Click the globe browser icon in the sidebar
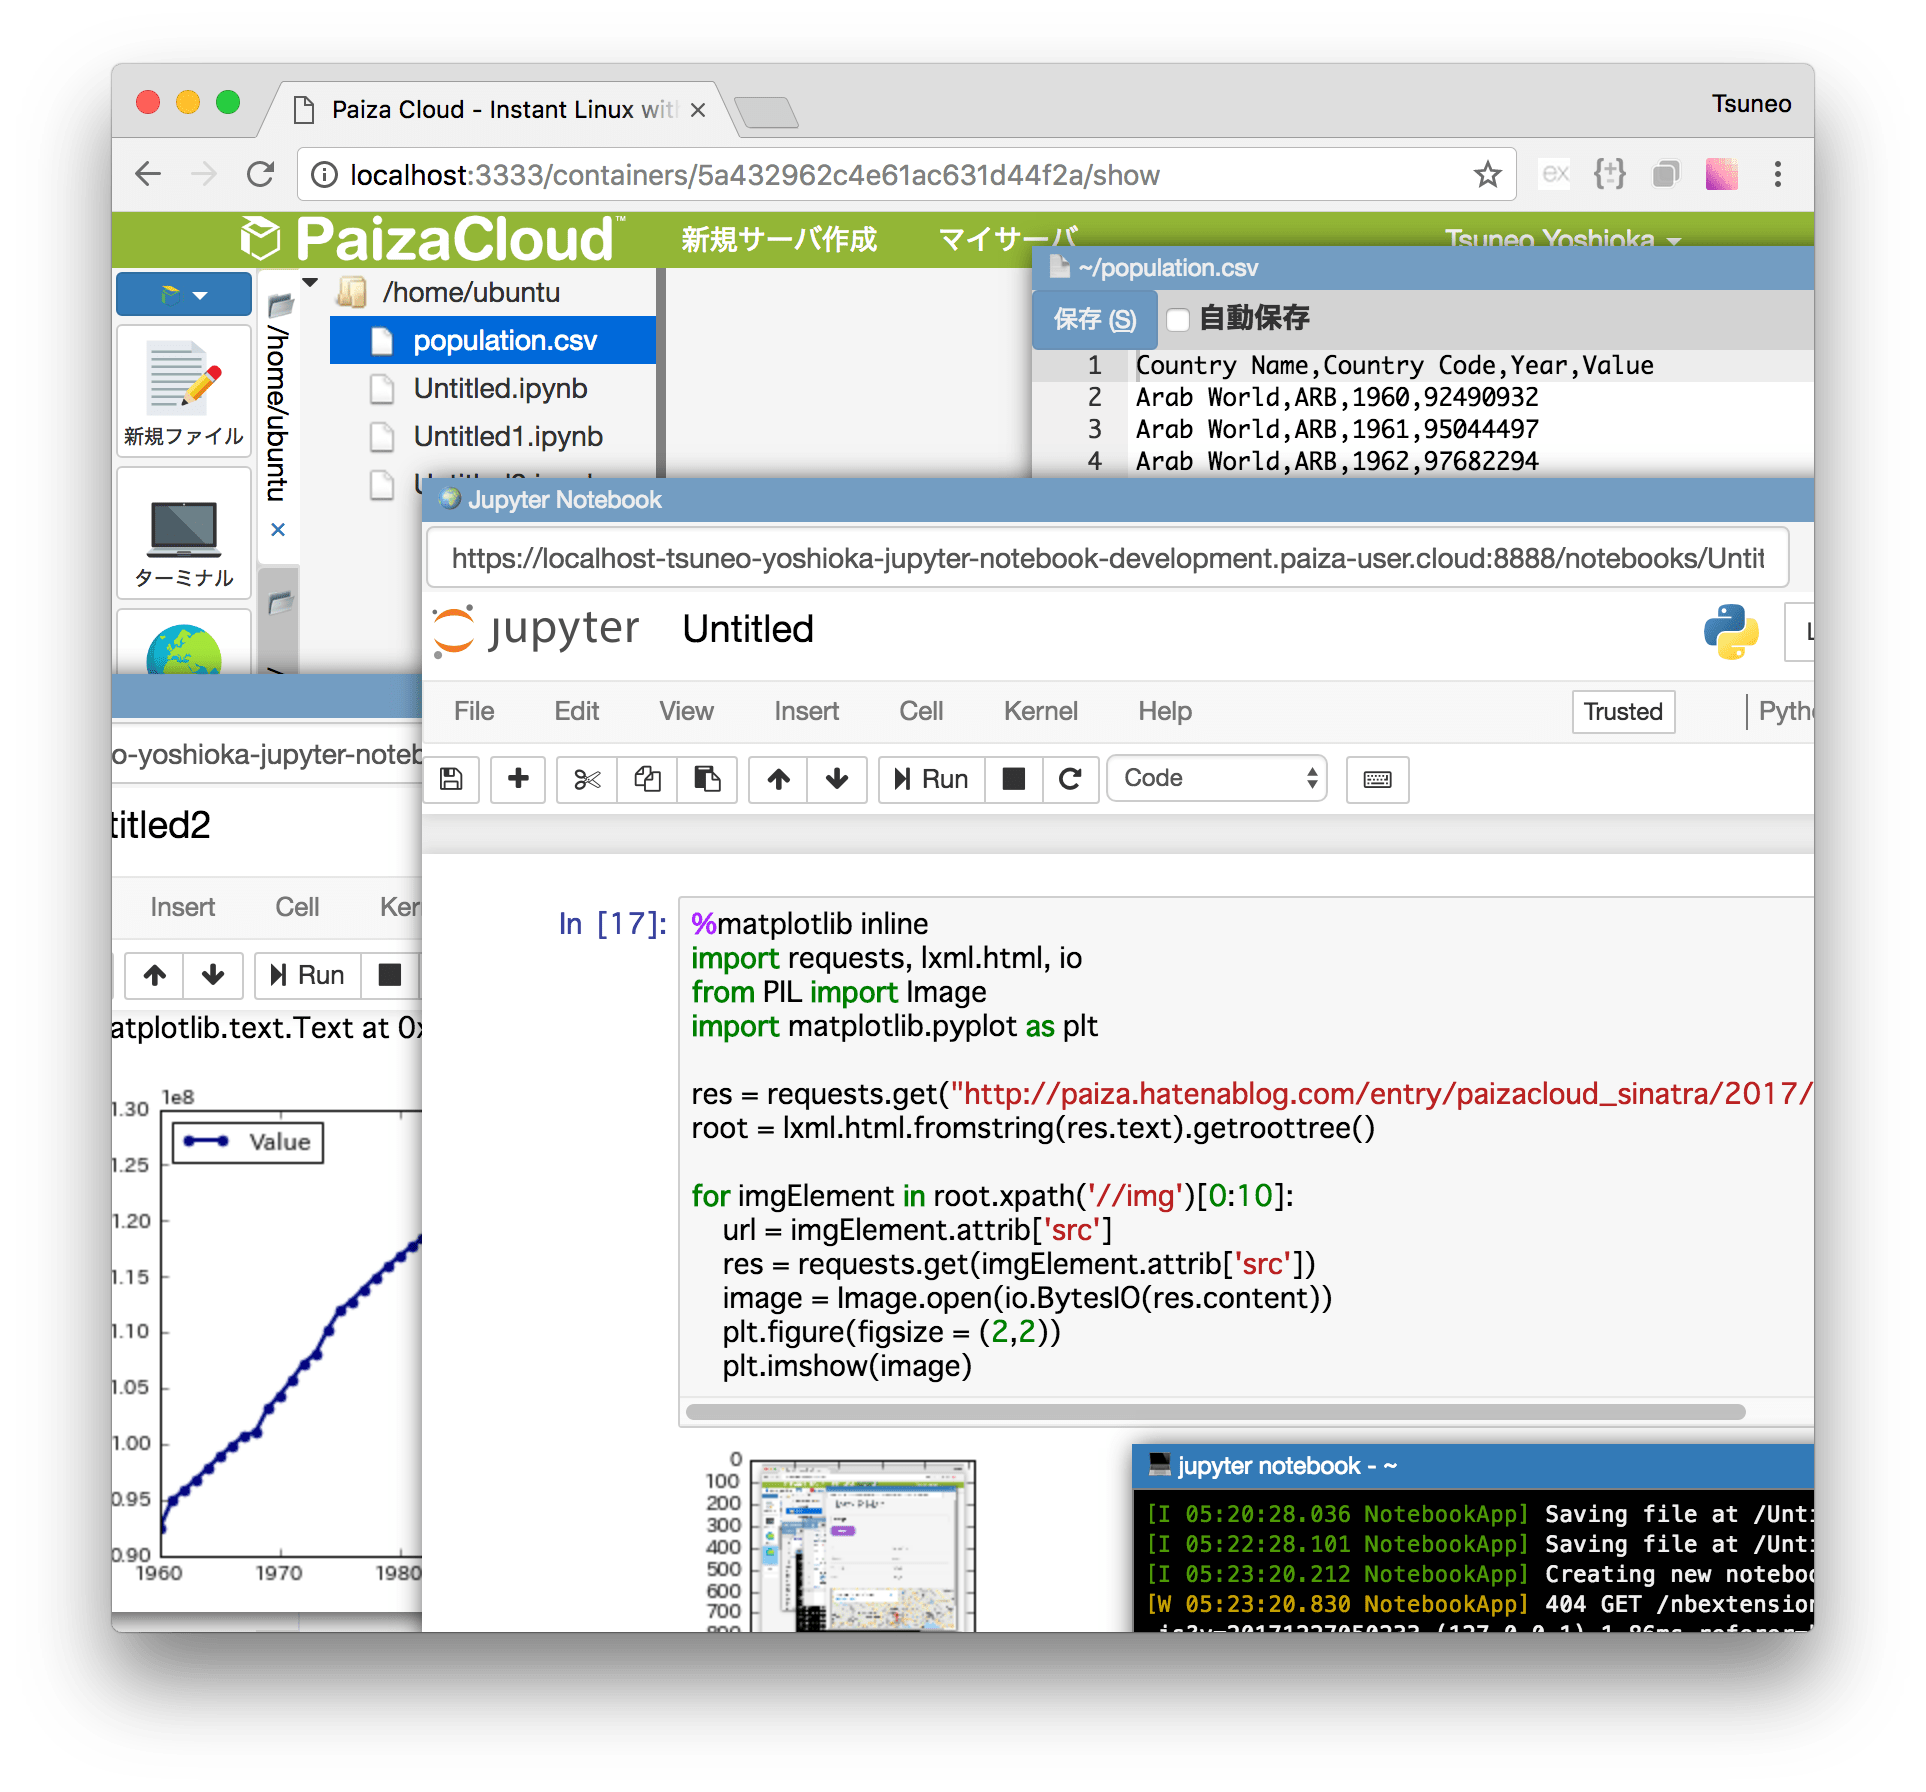 (x=184, y=650)
